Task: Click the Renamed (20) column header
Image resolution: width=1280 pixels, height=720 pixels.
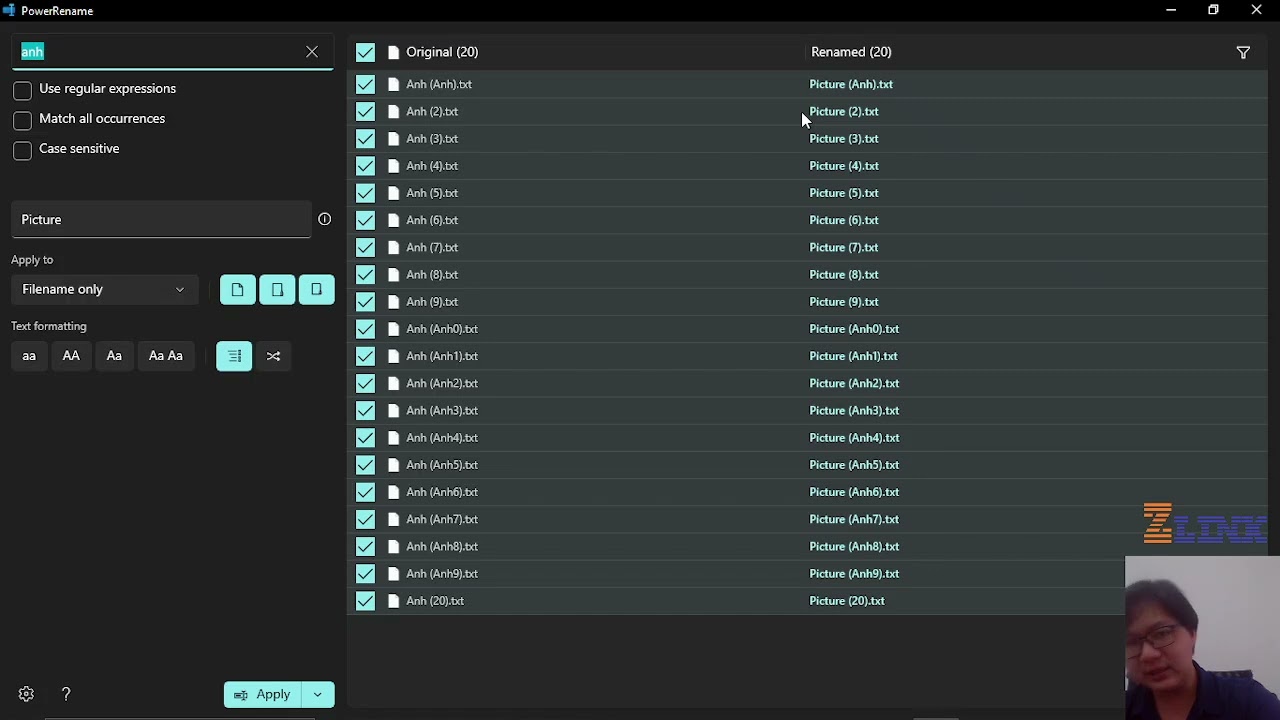Action: click(851, 52)
